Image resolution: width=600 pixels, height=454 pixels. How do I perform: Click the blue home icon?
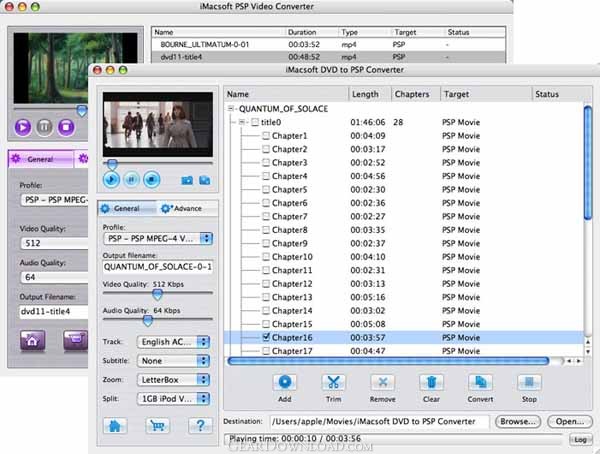click(x=115, y=426)
